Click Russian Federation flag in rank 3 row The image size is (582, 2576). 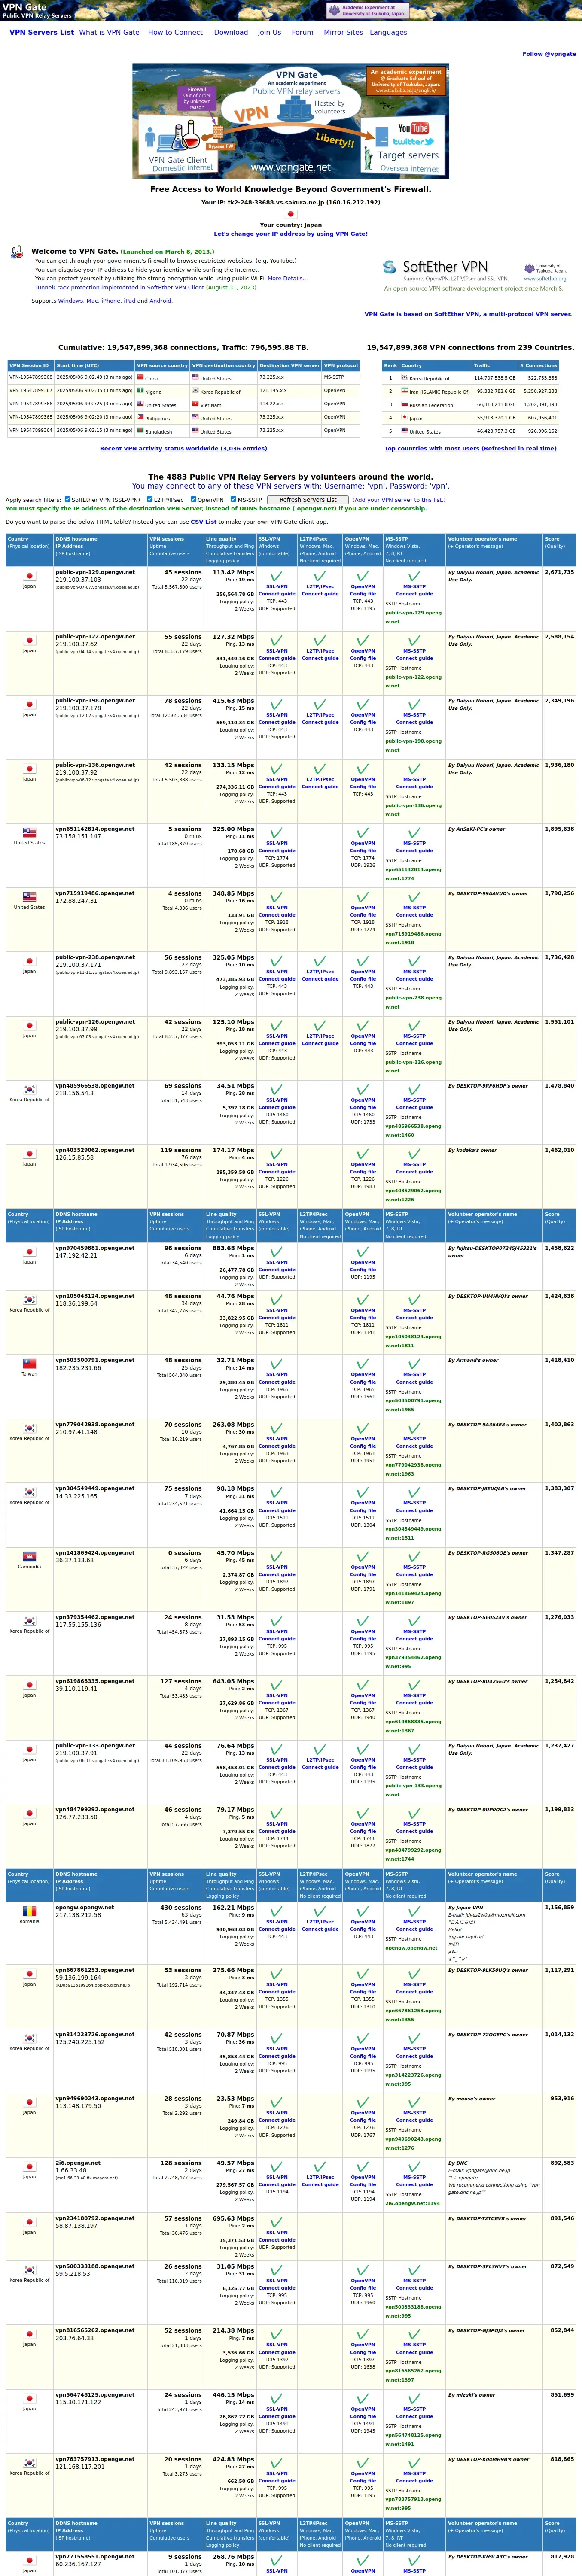click(x=405, y=404)
